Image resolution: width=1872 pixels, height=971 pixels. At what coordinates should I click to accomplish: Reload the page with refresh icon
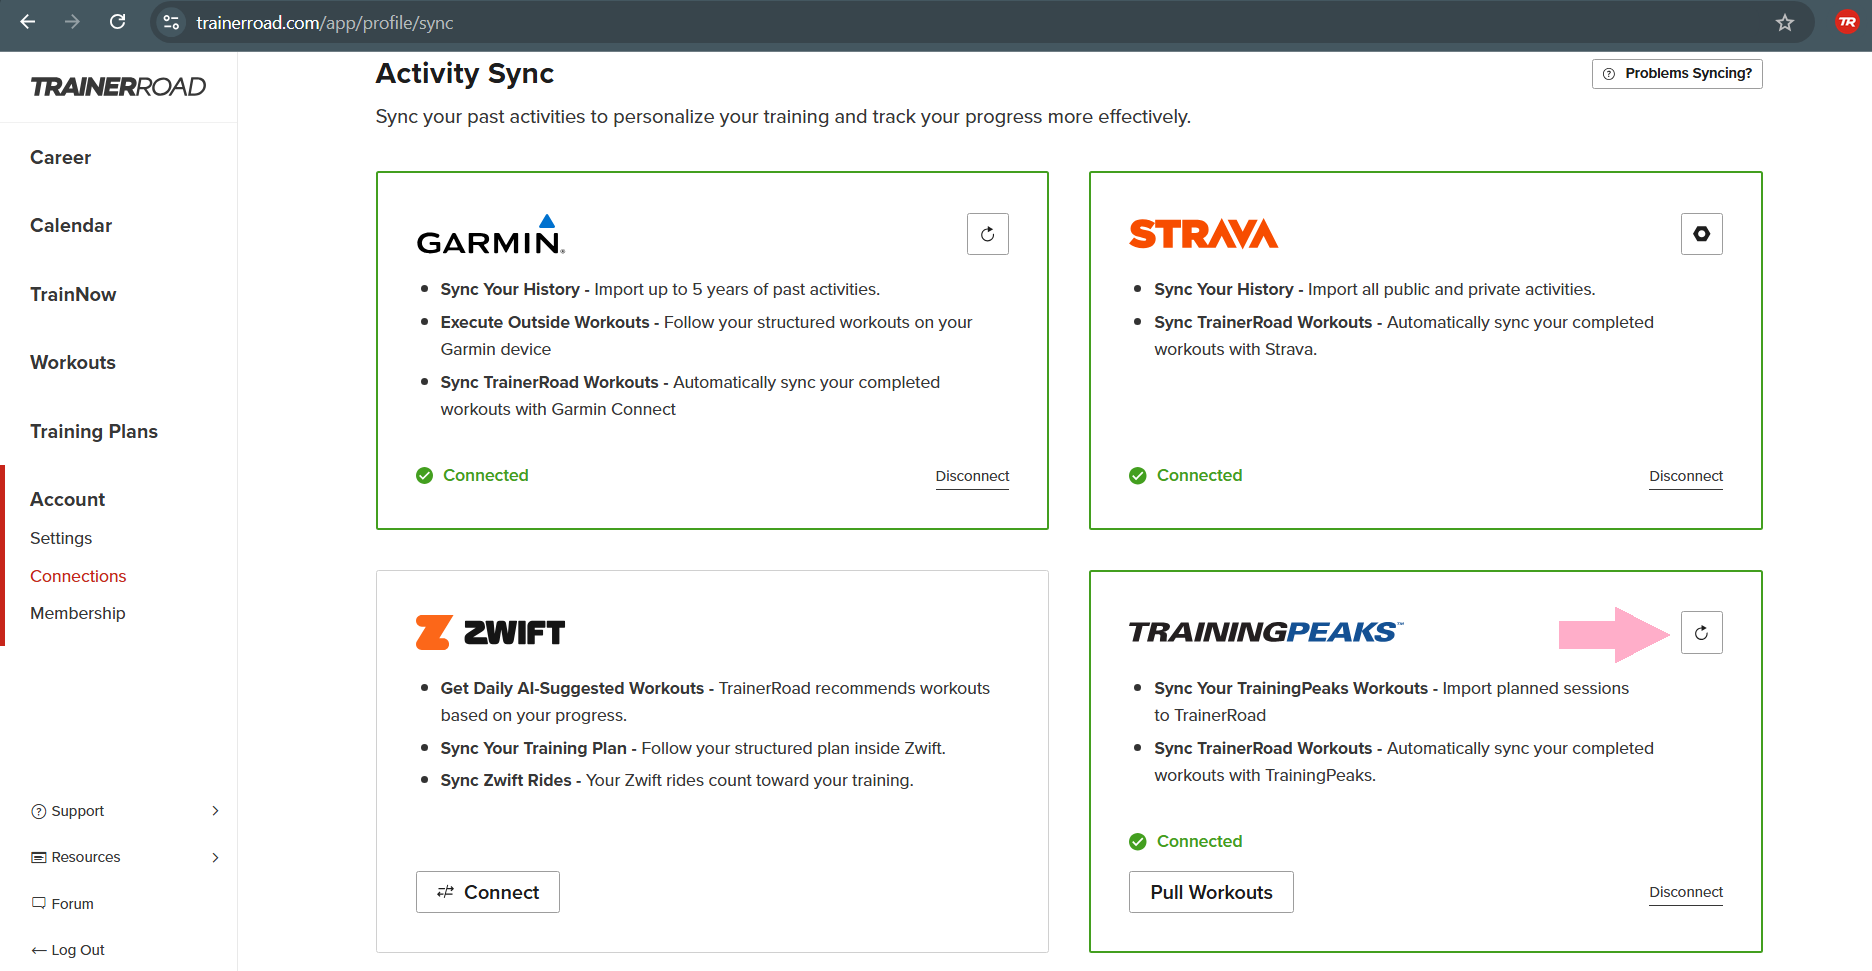click(117, 22)
